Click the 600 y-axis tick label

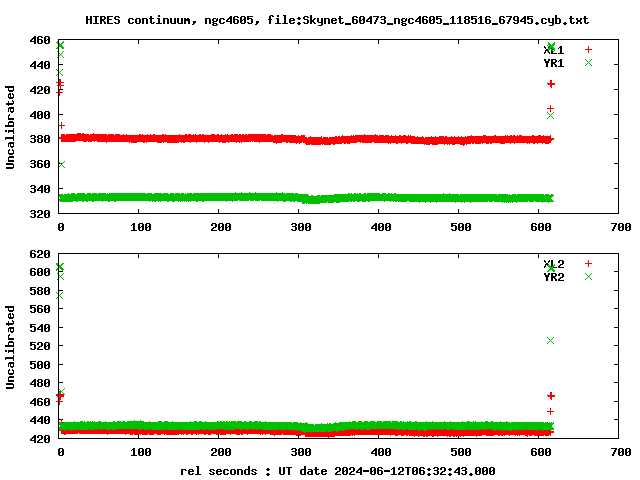40,272
